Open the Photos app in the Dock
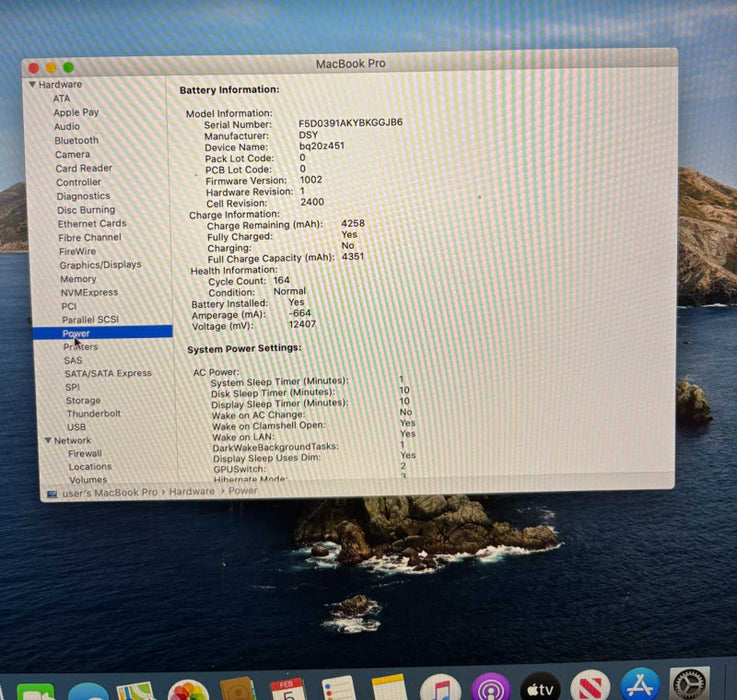Screen dimensions: 737x700 tap(188, 690)
